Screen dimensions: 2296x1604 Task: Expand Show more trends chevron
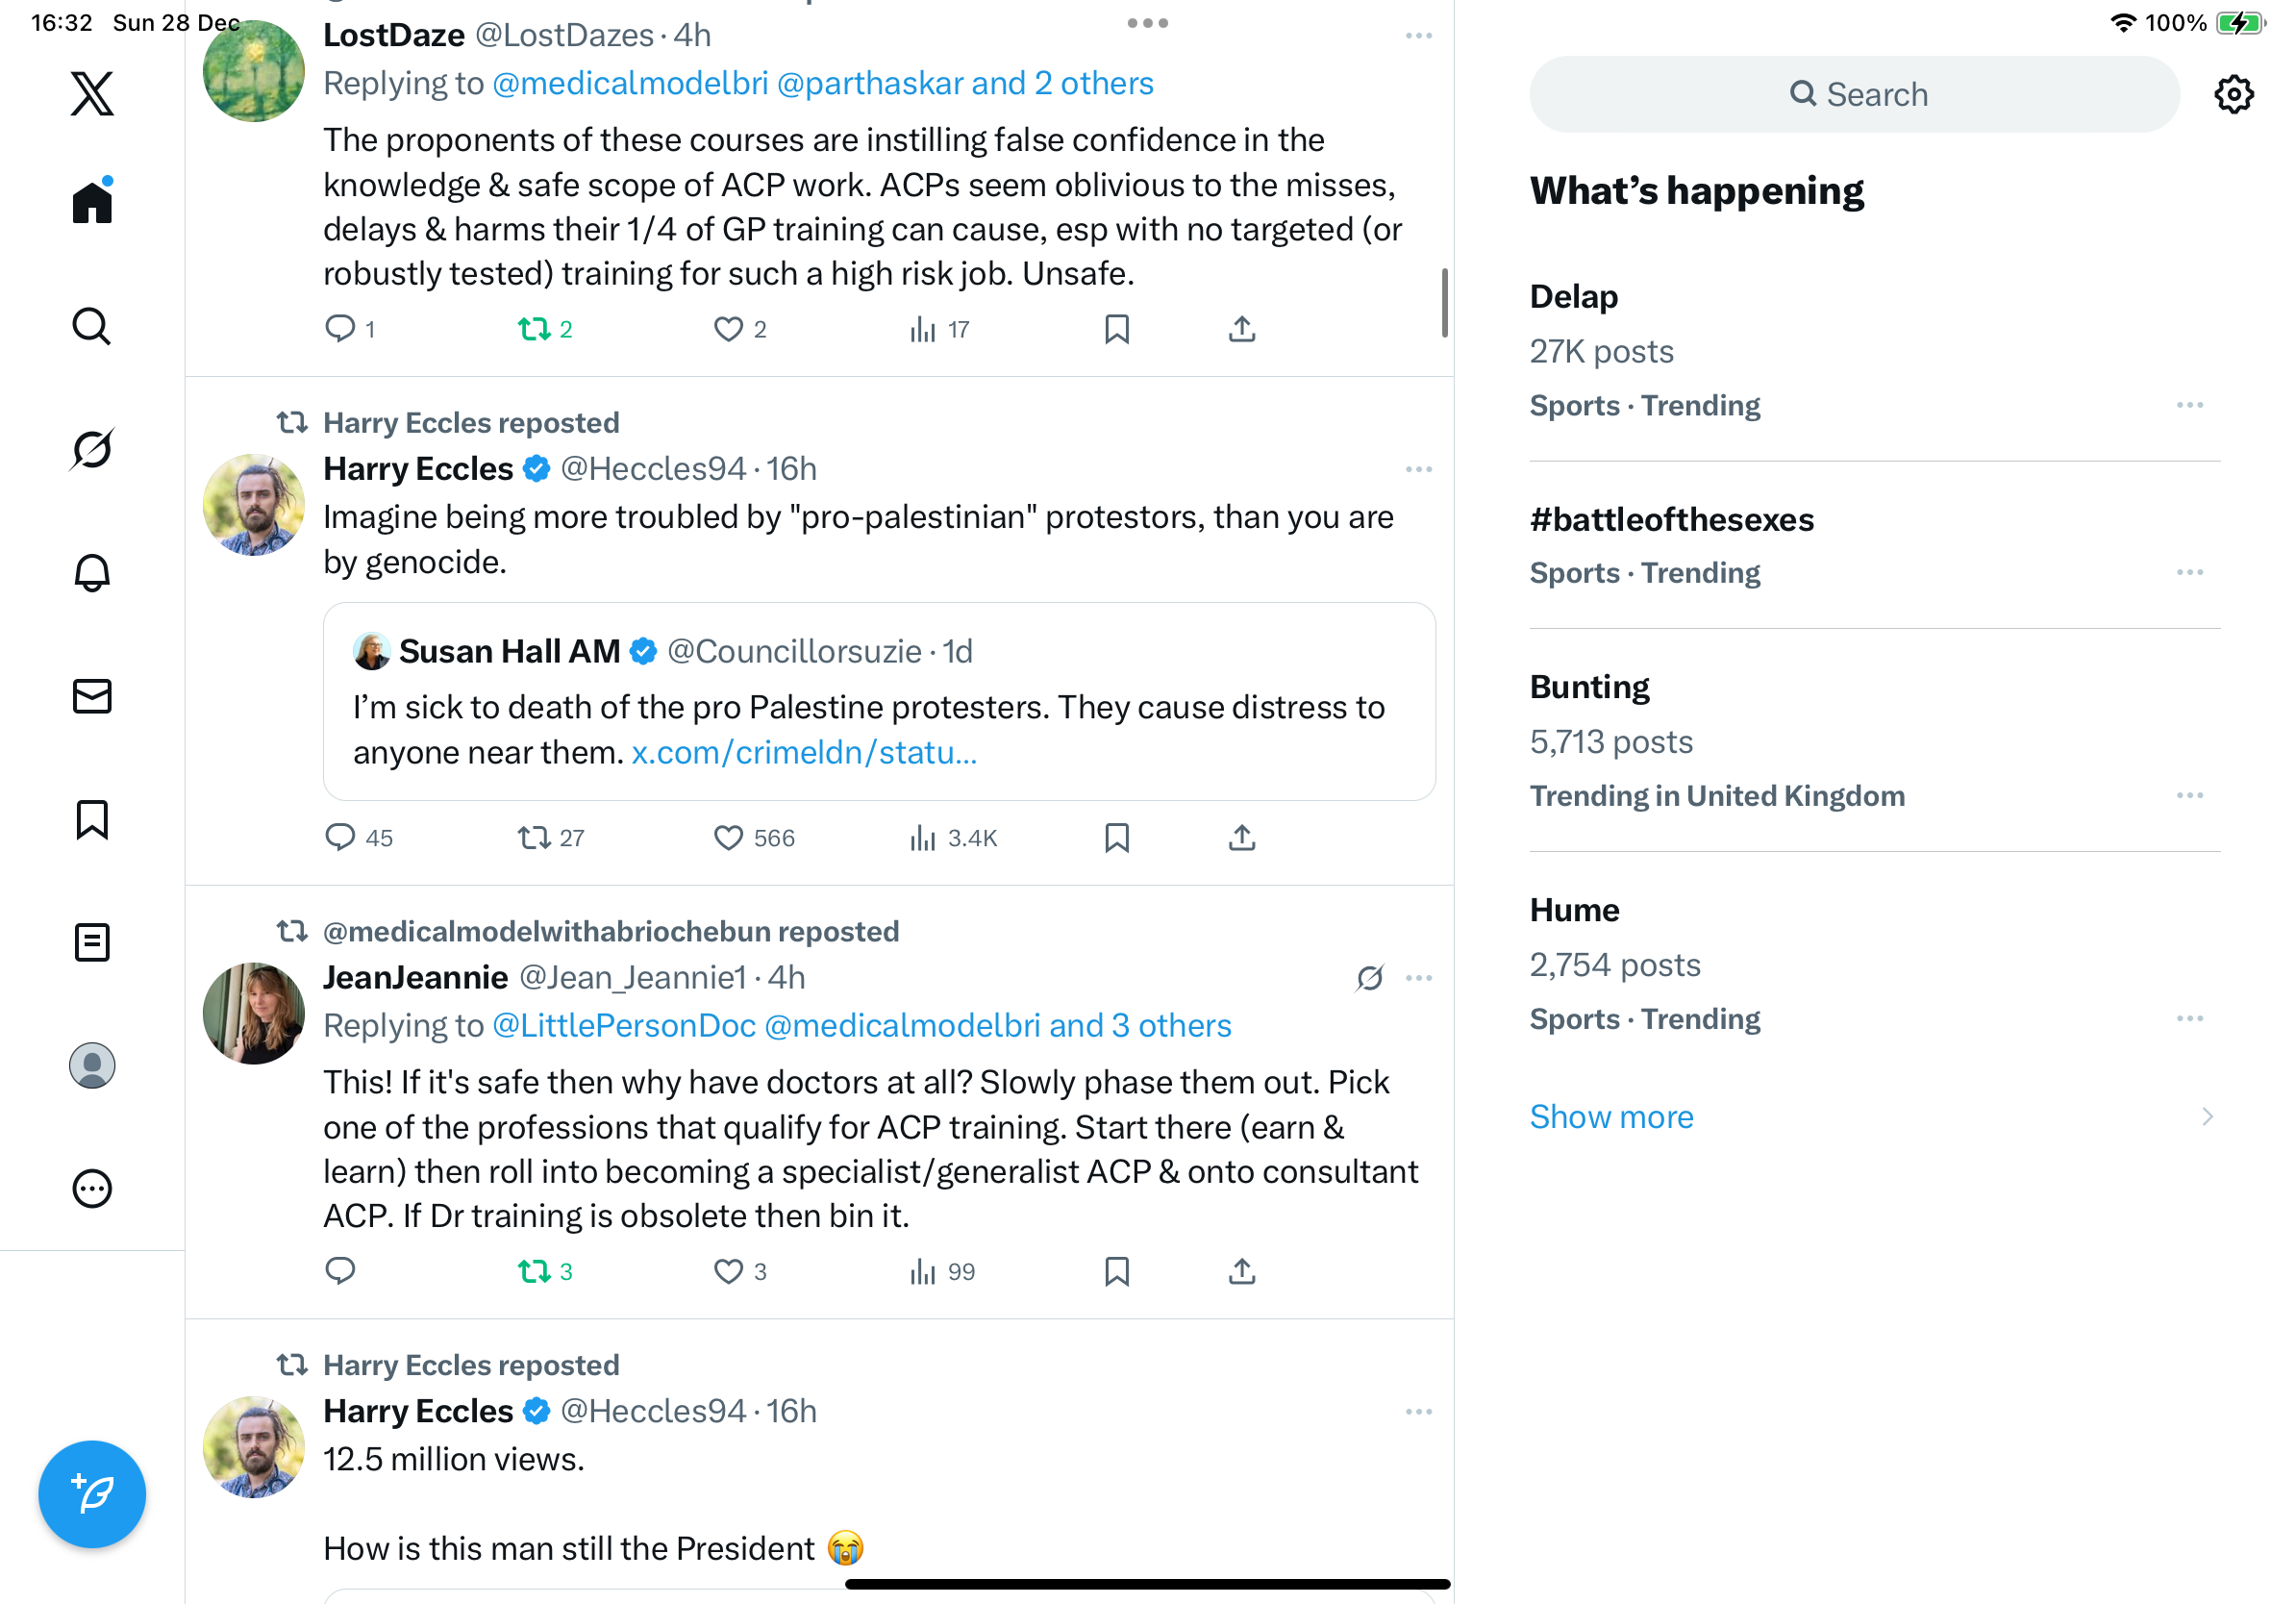(2207, 1116)
